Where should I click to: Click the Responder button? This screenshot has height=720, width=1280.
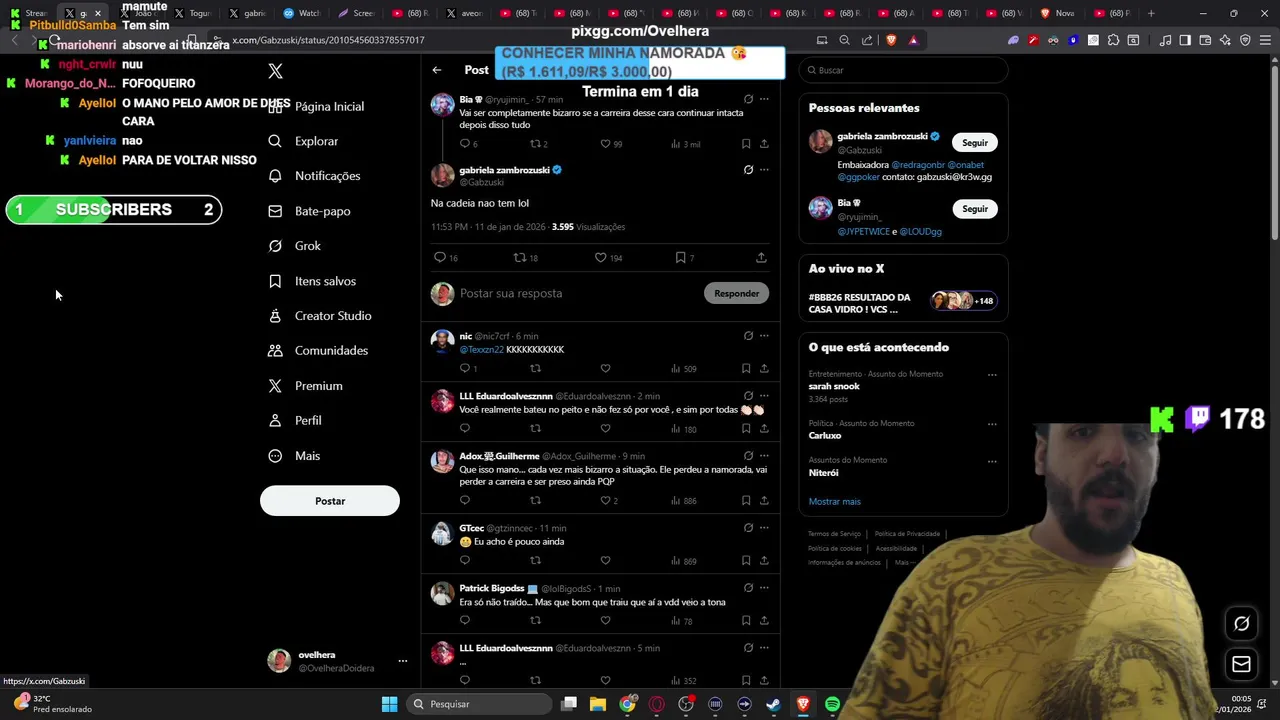click(737, 293)
